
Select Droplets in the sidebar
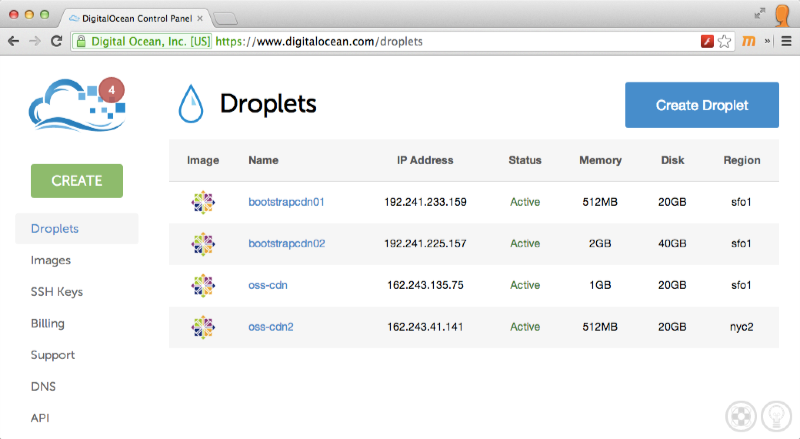[77, 229]
